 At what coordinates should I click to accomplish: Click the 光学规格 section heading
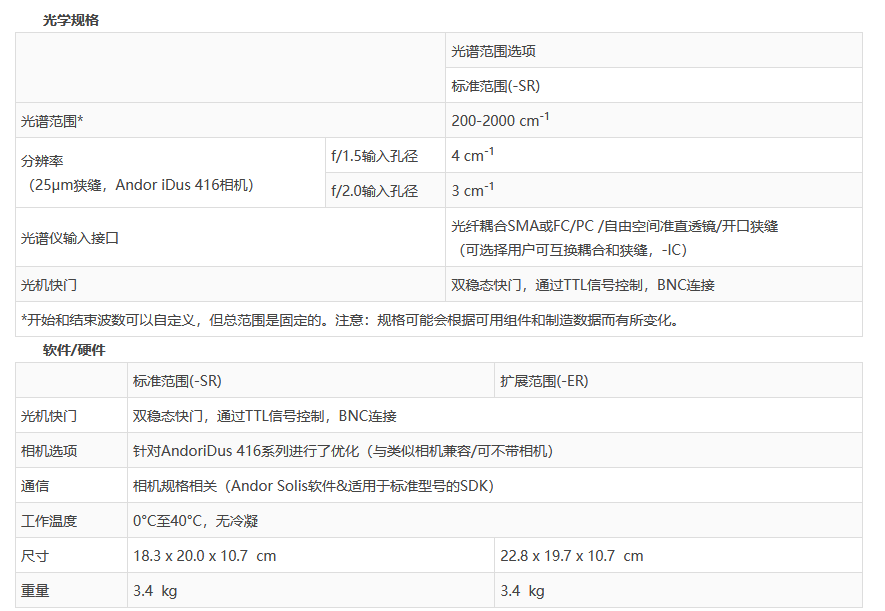[70, 20]
